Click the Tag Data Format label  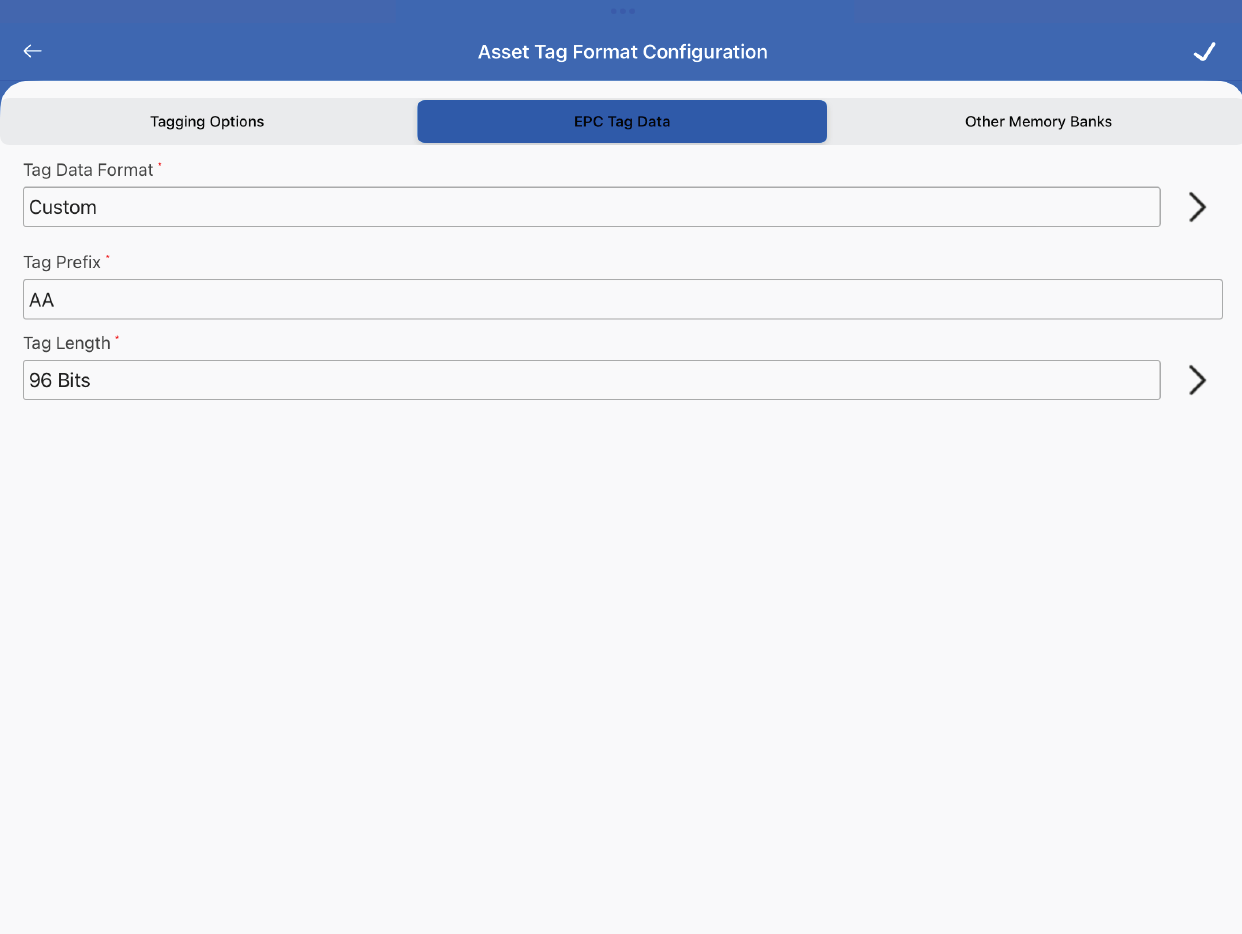point(88,170)
